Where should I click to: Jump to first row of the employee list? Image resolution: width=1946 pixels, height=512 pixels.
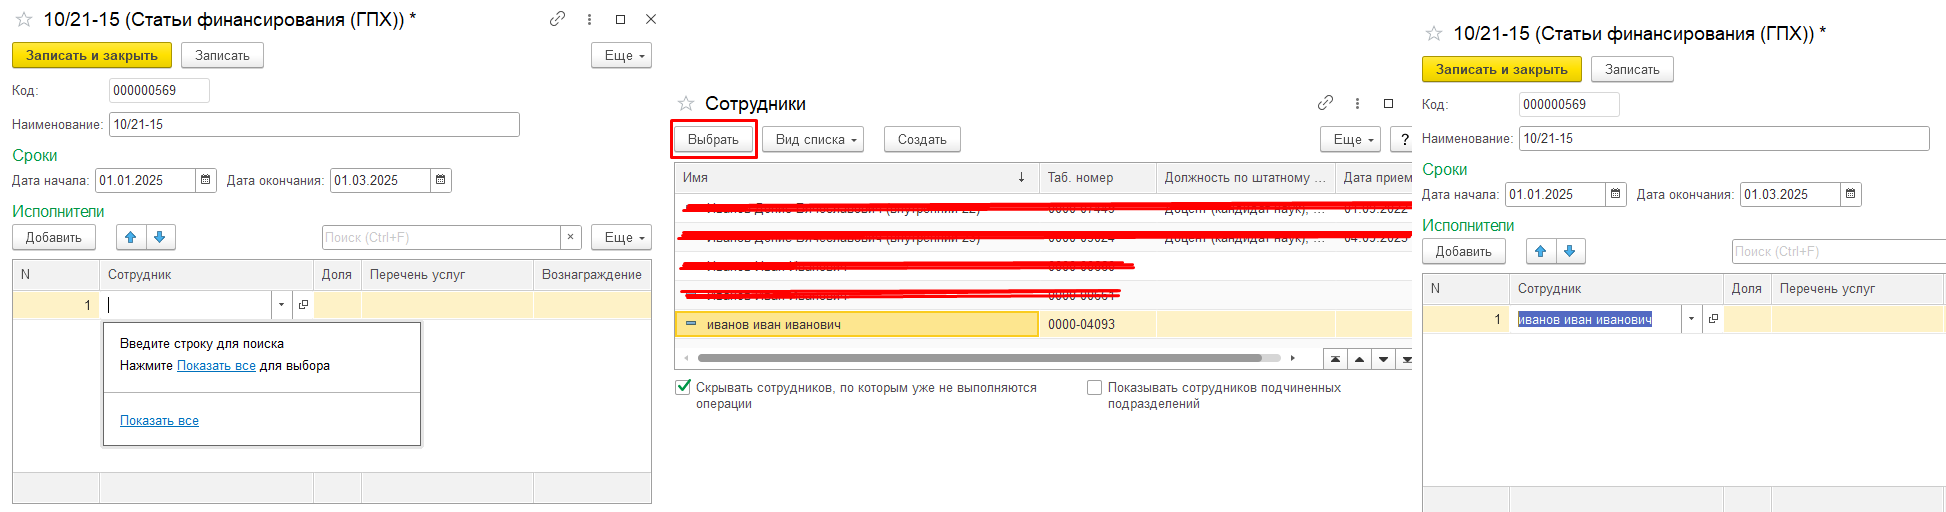1335,359
